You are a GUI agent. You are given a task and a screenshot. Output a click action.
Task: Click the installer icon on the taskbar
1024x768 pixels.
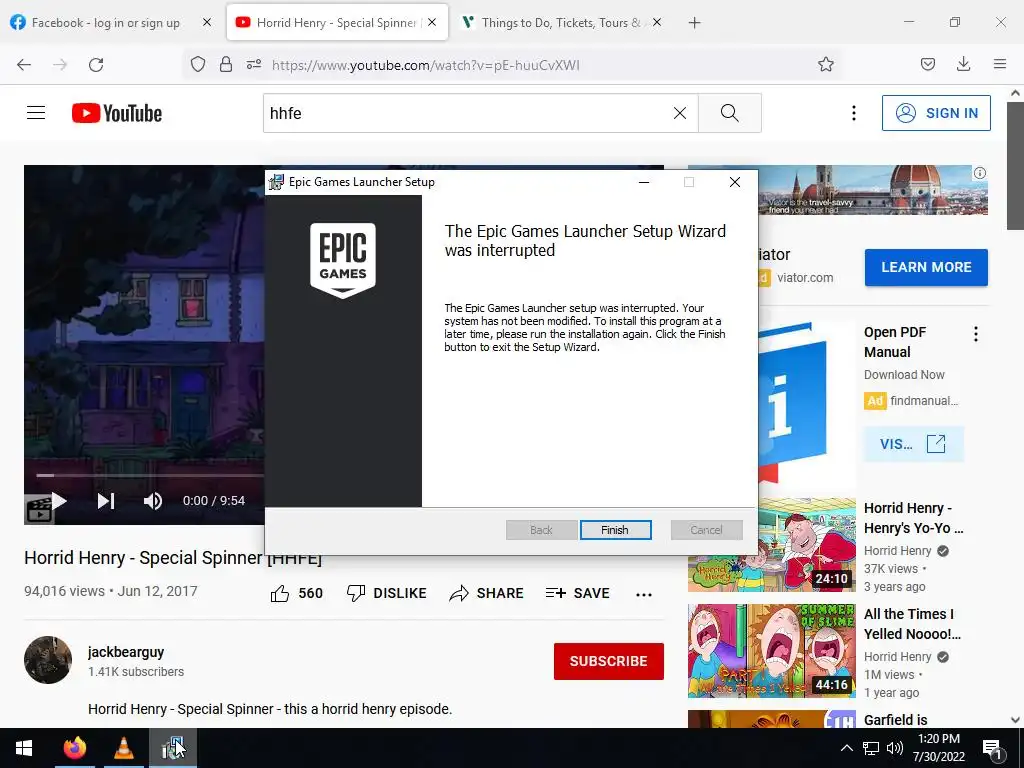[x=173, y=748]
